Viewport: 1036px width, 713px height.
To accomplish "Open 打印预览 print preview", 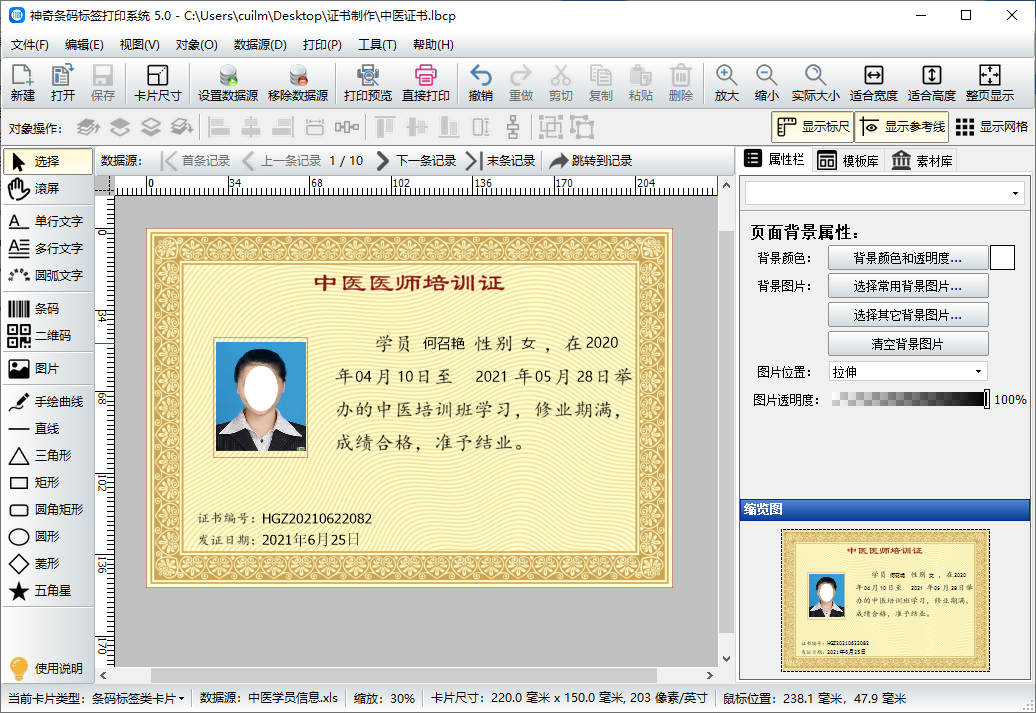I will pyautogui.click(x=367, y=82).
